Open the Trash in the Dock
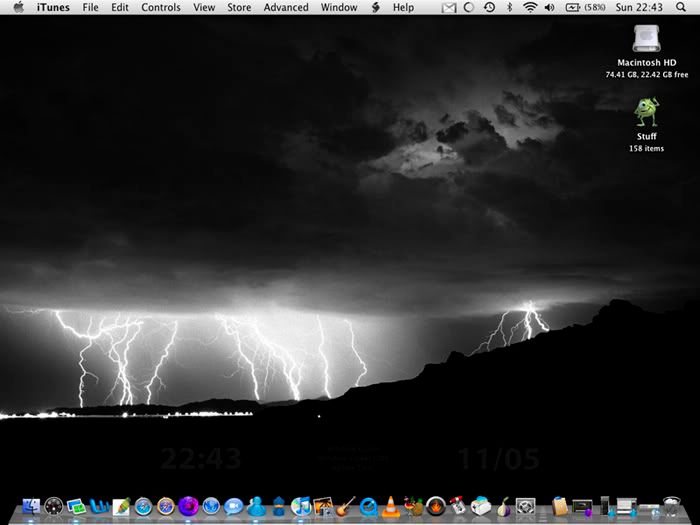700x525 pixels. [672, 506]
